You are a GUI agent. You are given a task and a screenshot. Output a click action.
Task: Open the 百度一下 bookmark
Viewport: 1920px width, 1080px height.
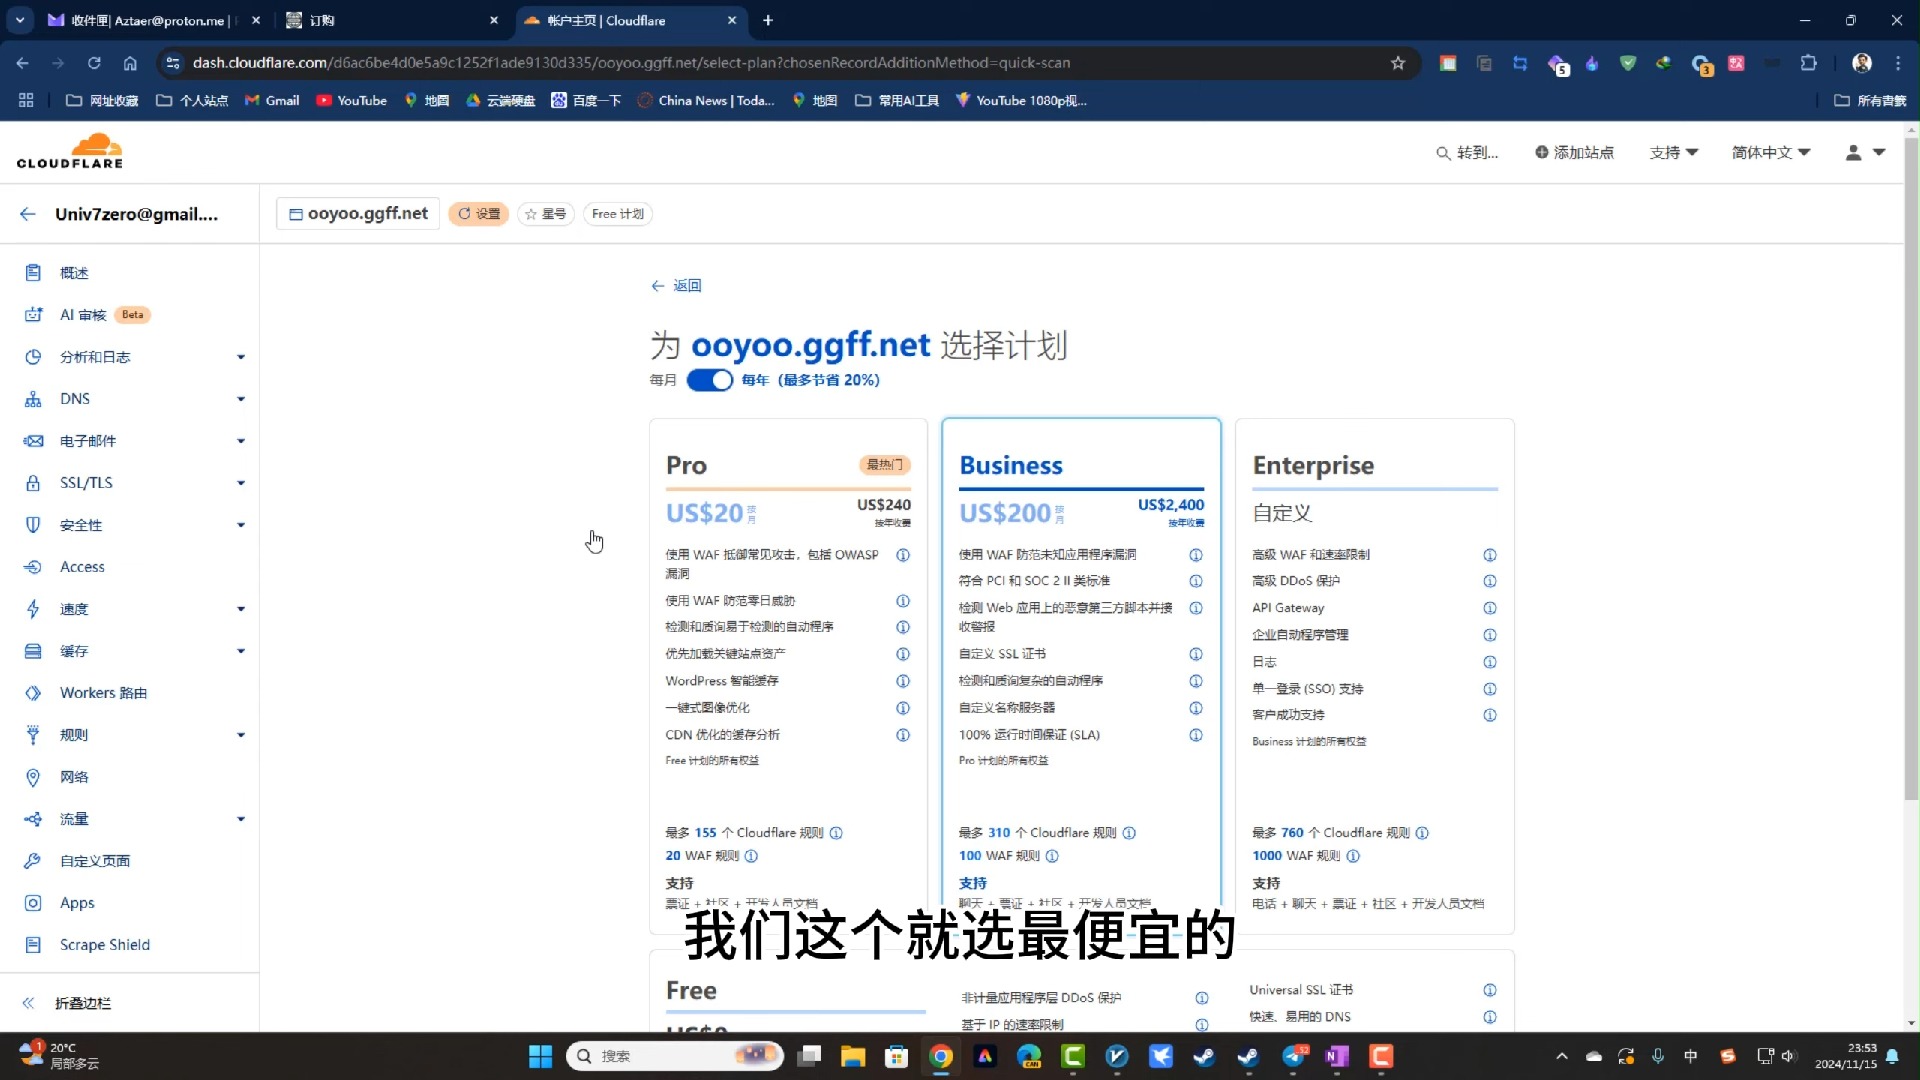[x=586, y=100]
